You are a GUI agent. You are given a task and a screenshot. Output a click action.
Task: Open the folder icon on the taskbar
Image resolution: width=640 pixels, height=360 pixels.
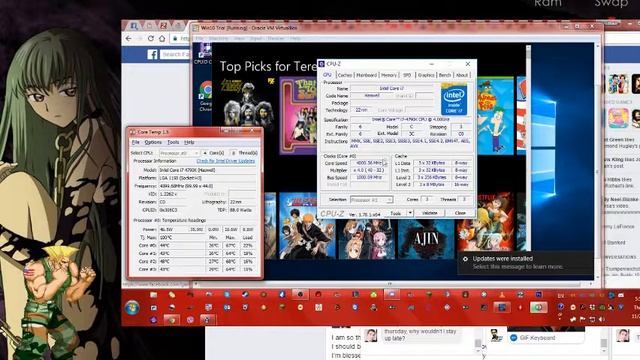click(153, 294)
